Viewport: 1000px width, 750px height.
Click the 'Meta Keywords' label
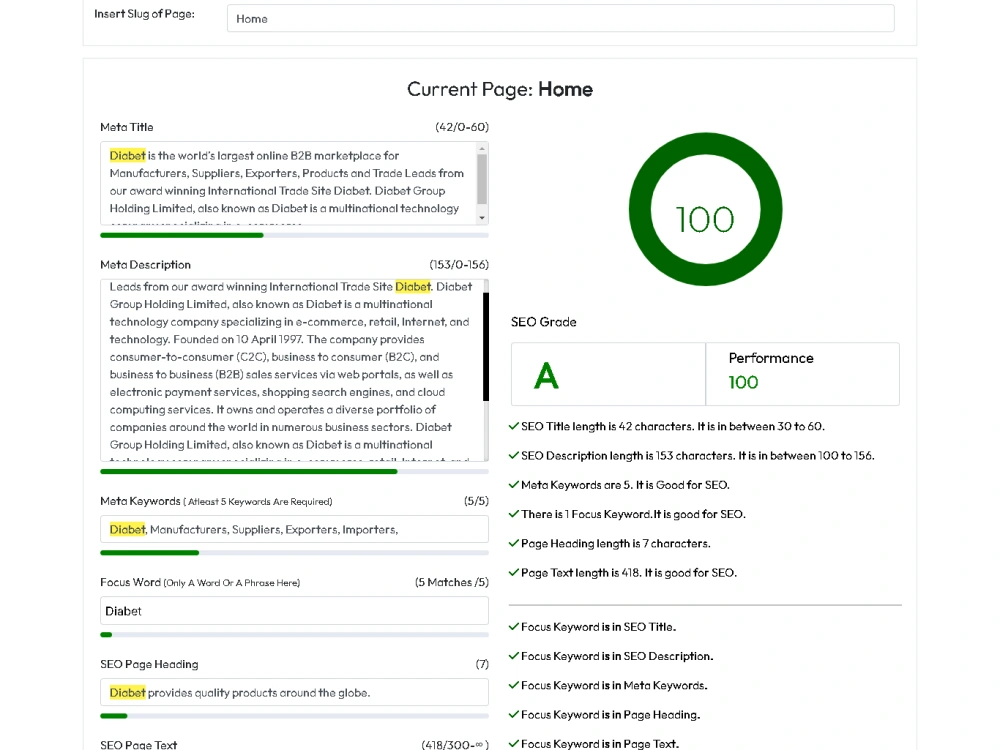click(x=140, y=501)
